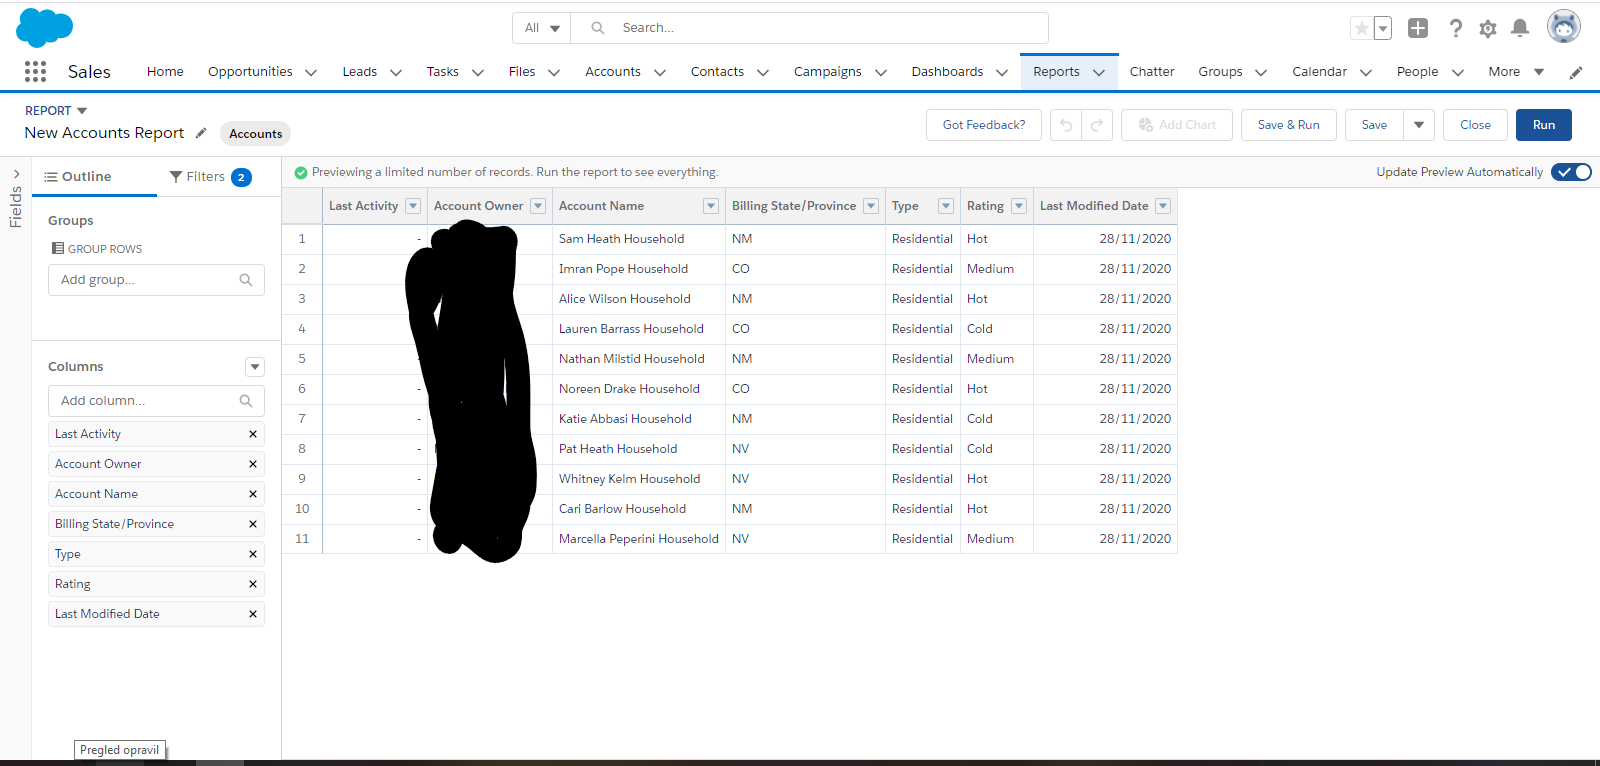Edit the report name with pencil icon
The height and width of the screenshot is (766, 1600).
click(x=201, y=133)
